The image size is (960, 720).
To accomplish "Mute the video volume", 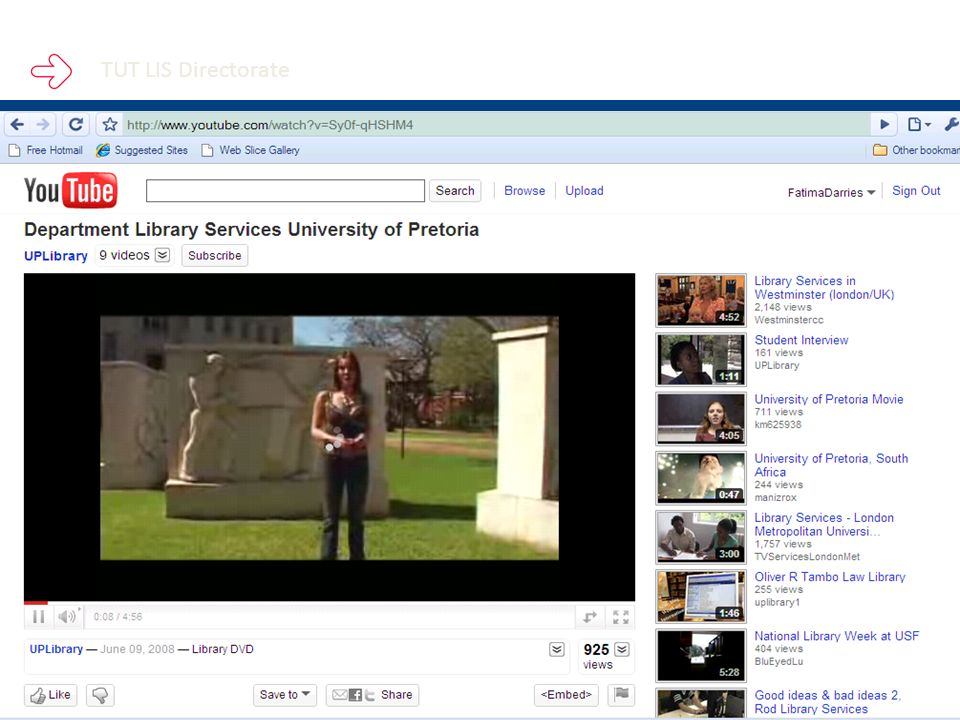I will pos(67,617).
